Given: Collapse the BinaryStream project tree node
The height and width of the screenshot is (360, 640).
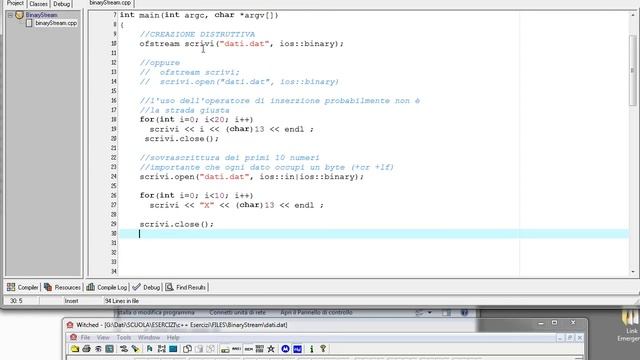Looking at the screenshot, I should tap(10, 15).
